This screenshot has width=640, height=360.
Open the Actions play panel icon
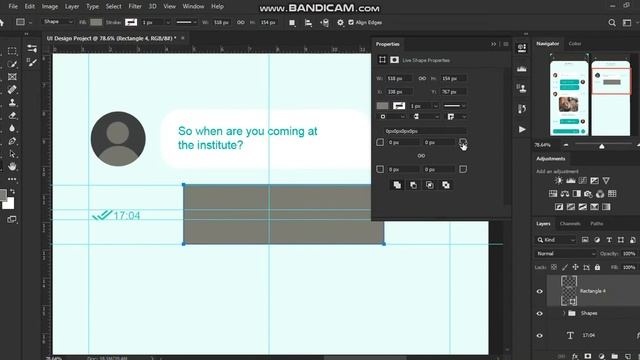522,129
